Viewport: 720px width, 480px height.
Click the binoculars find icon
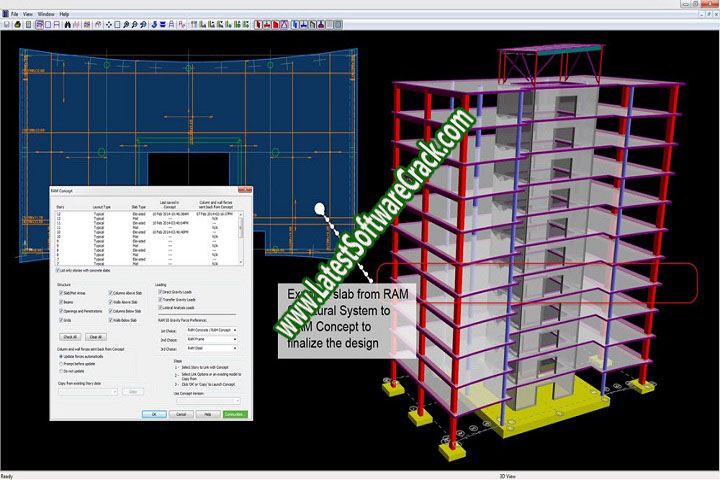tap(68, 24)
